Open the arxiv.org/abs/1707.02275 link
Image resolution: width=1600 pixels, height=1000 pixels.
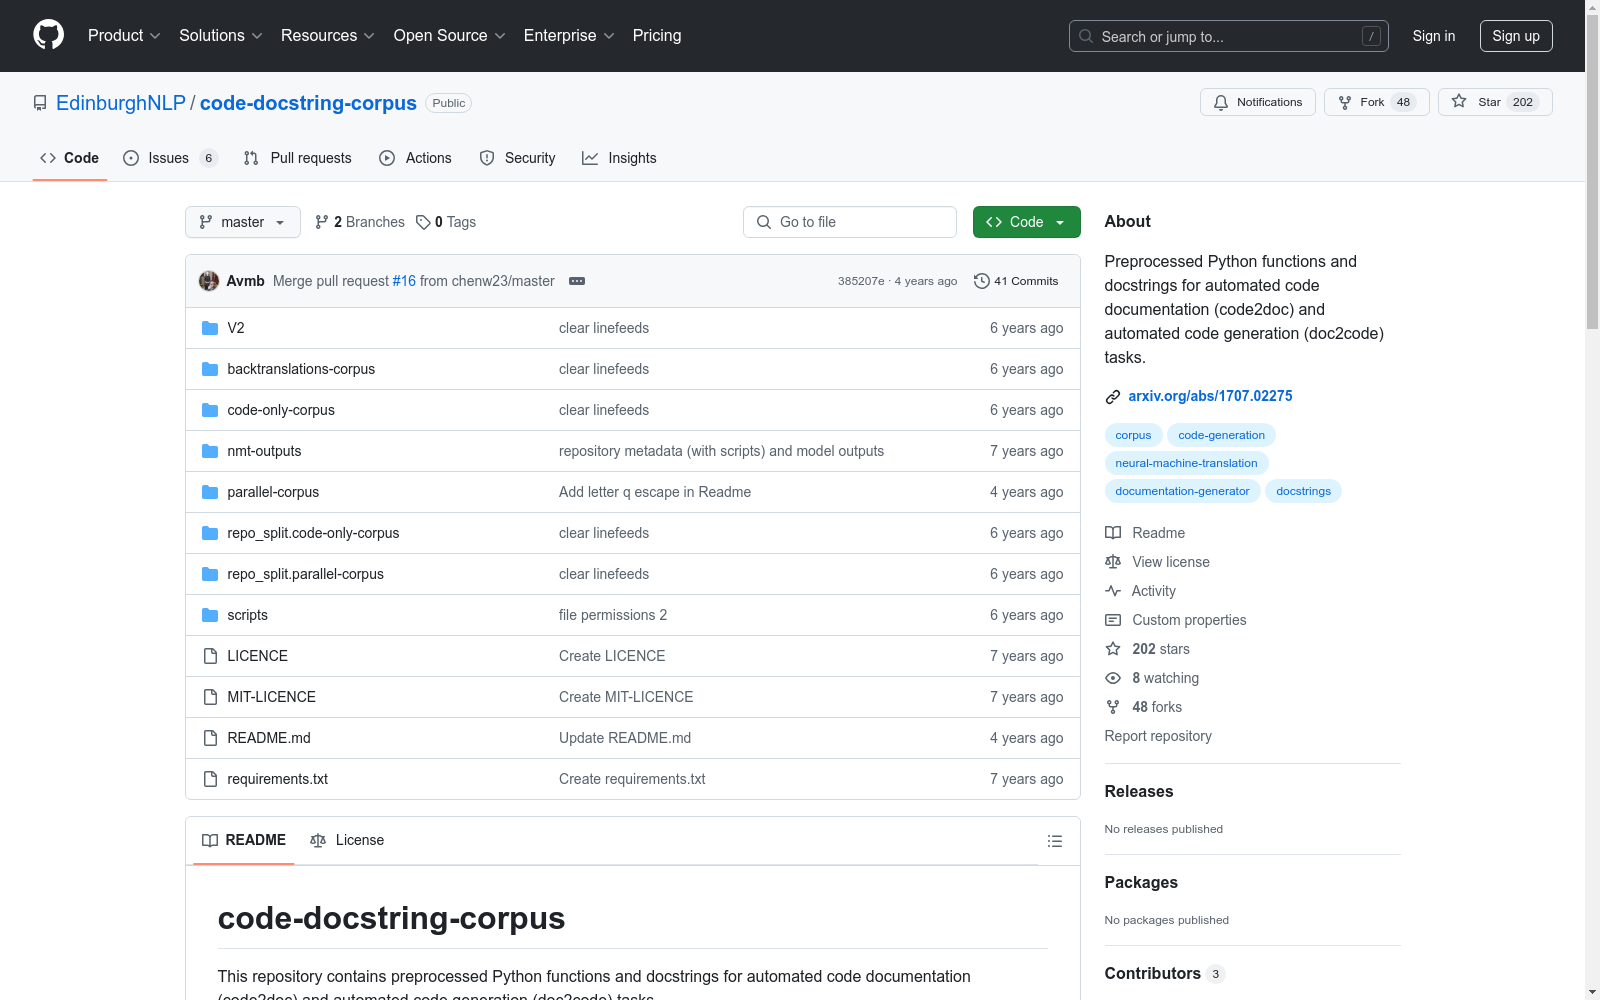pyautogui.click(x=1210, y=396)
